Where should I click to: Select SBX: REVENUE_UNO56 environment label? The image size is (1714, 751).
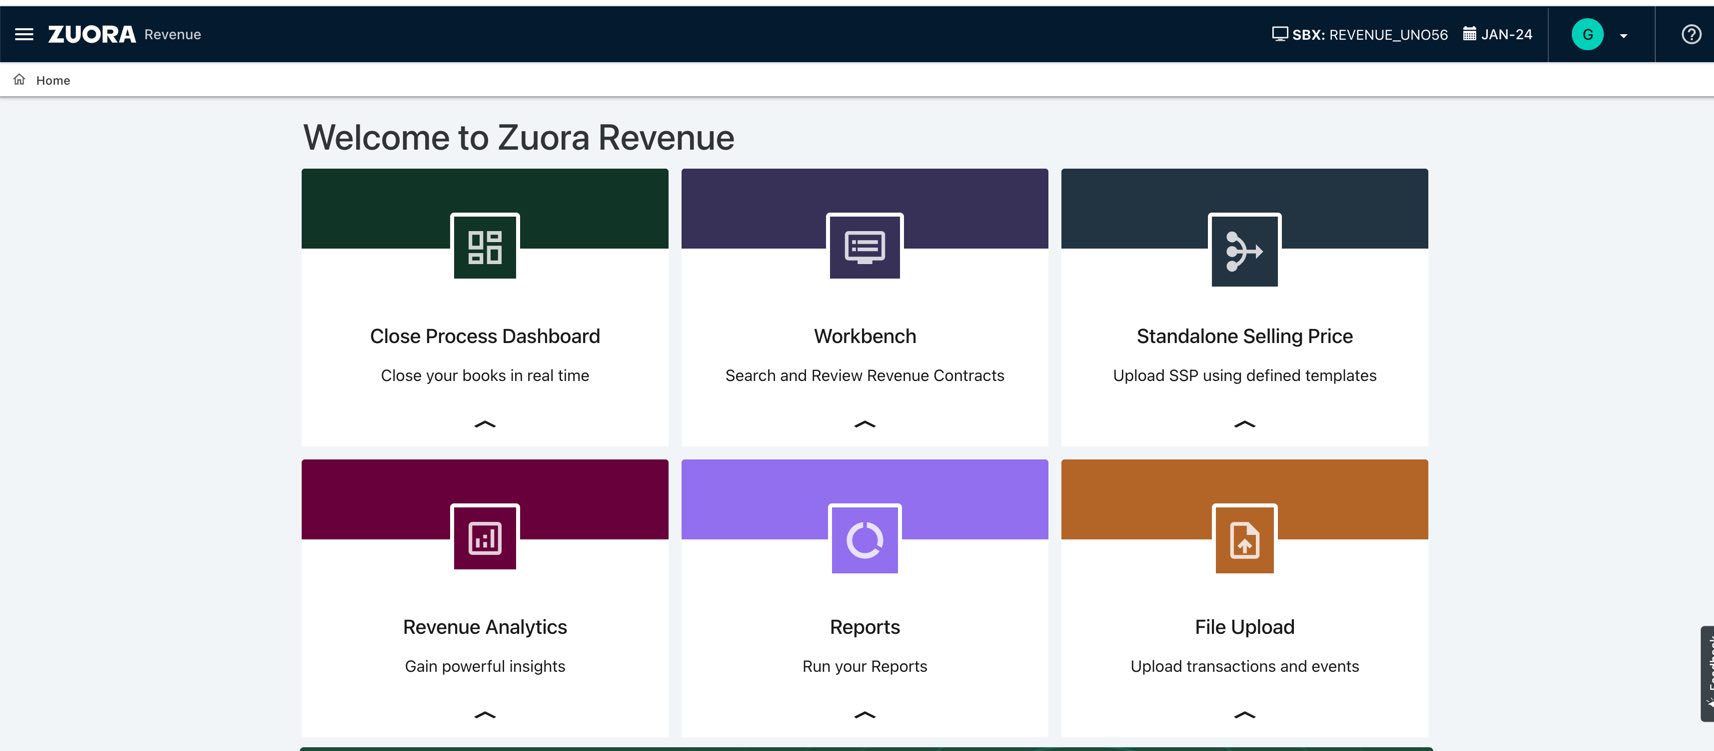coord(1370,34)
